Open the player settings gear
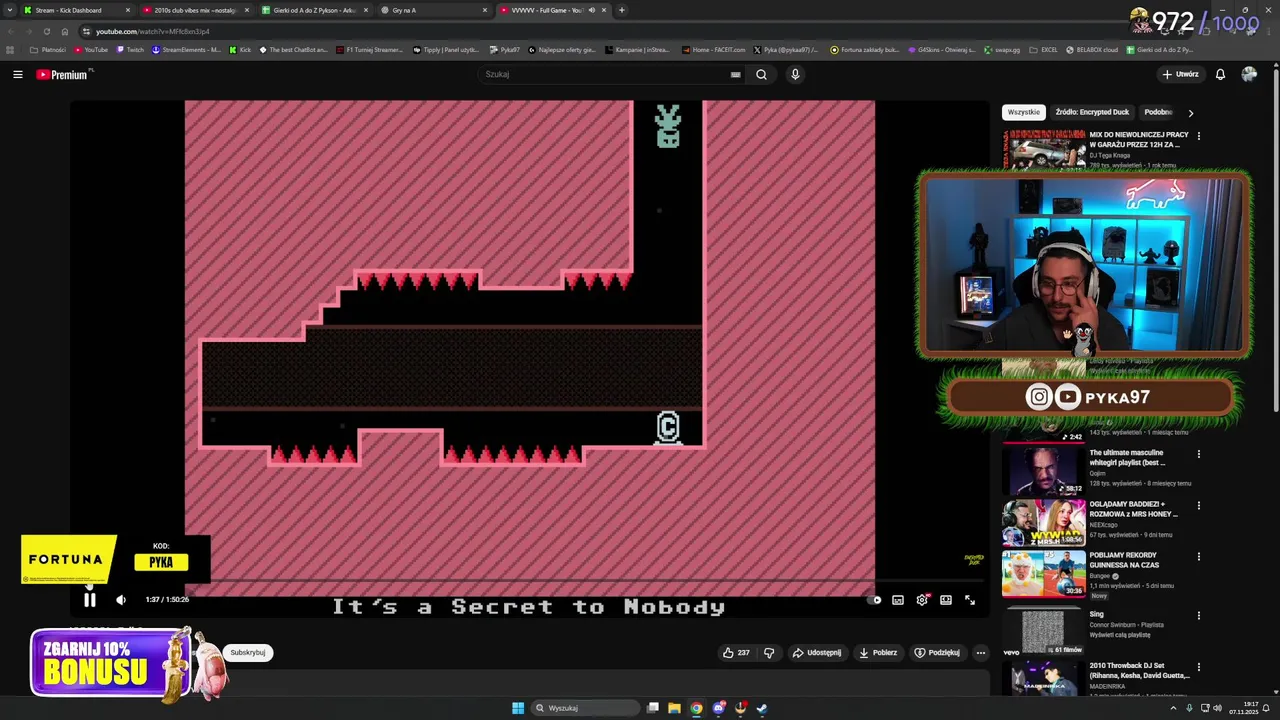Screen dimensions: 1280x720 [922, 600]
